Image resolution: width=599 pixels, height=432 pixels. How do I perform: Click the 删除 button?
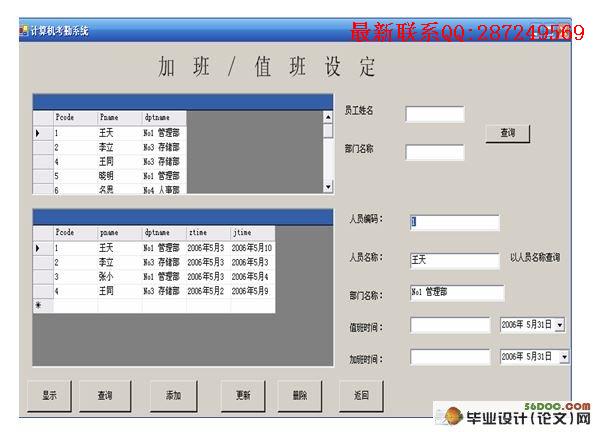click(x=300, y=396)
